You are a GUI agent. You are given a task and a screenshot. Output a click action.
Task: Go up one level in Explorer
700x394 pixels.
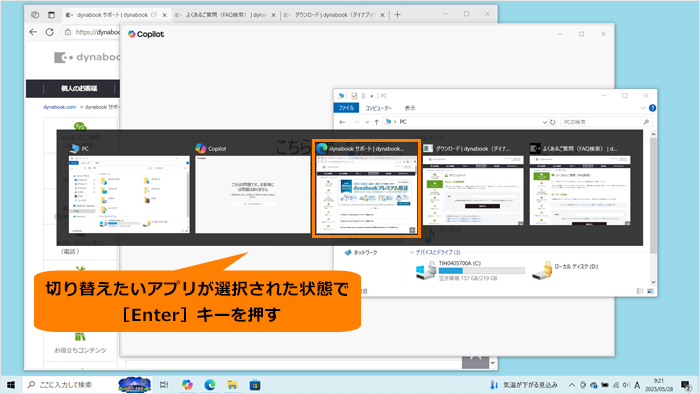click(376, 122)
